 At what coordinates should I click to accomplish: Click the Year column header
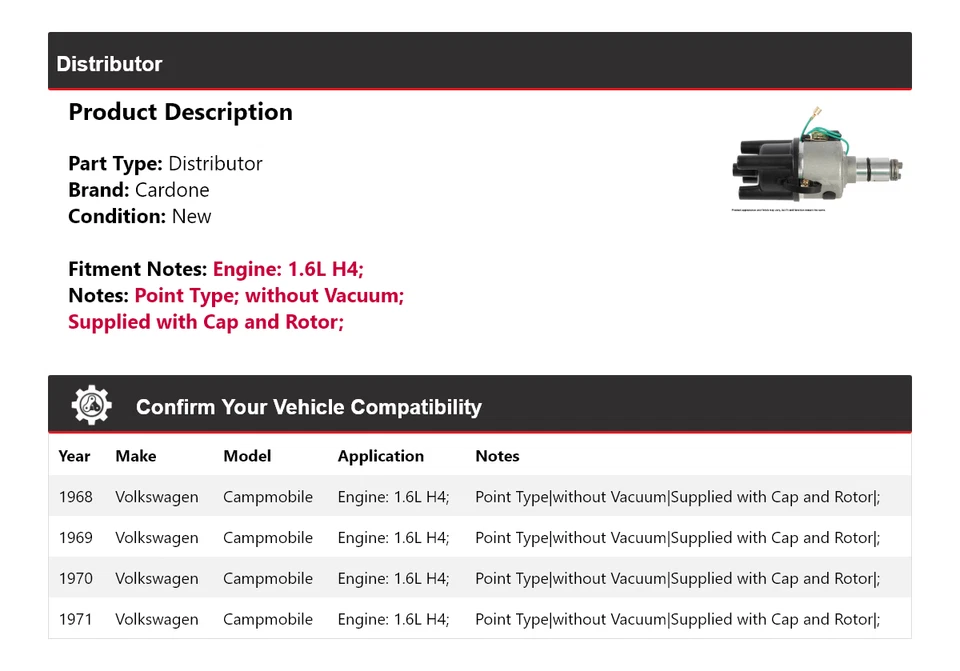(x=74, y=456)
